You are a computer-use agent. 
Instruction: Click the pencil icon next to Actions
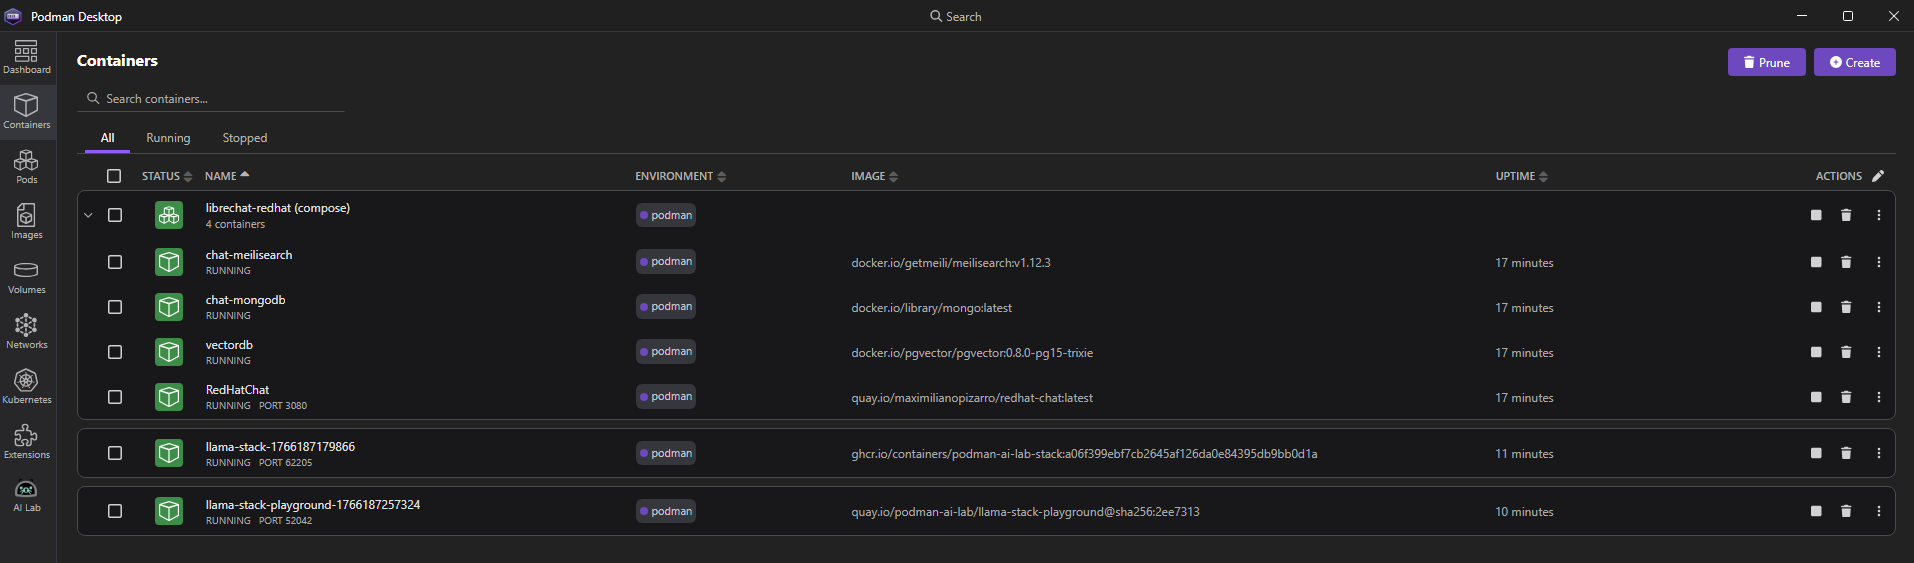(x=1878, y=176)
